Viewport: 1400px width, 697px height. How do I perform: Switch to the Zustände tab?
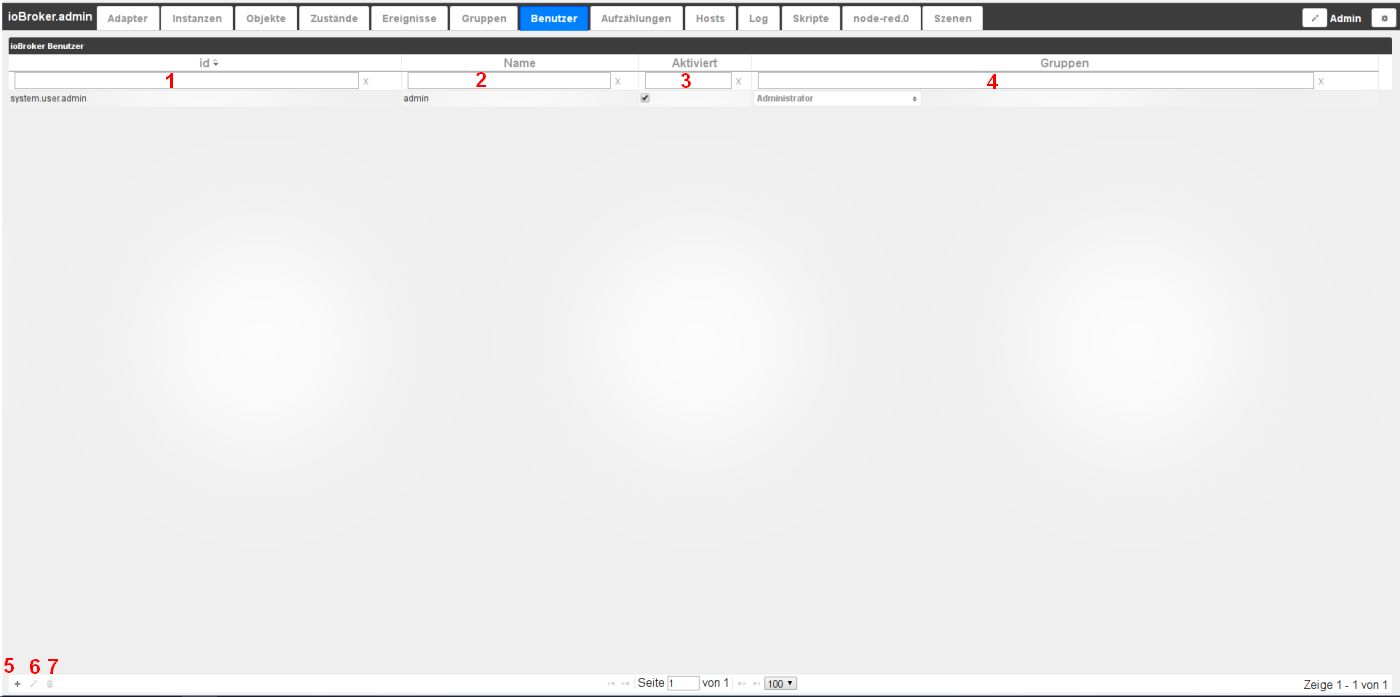pos(334,18)
